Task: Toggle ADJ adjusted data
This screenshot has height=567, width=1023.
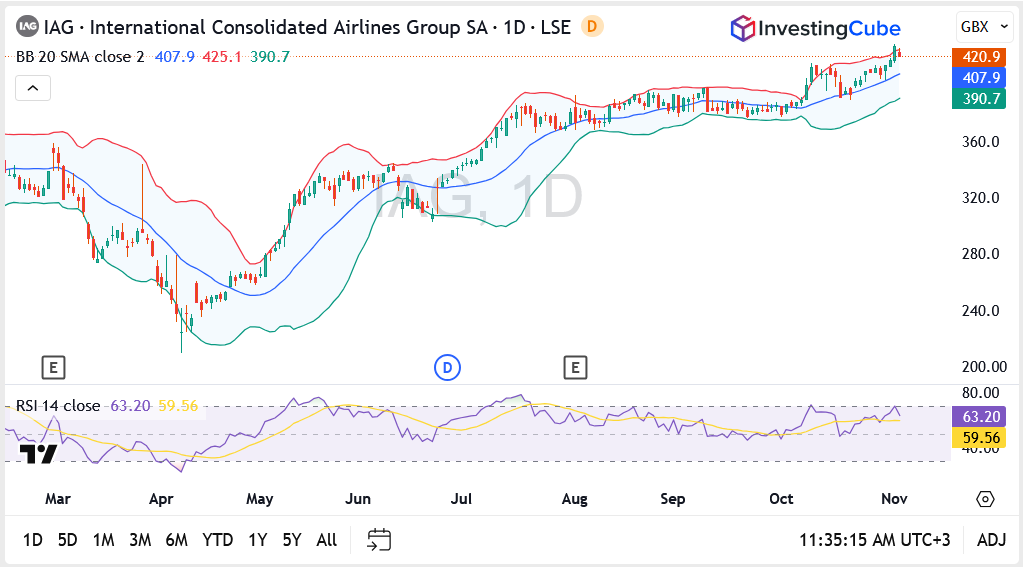Action: [x=991, y=540]
